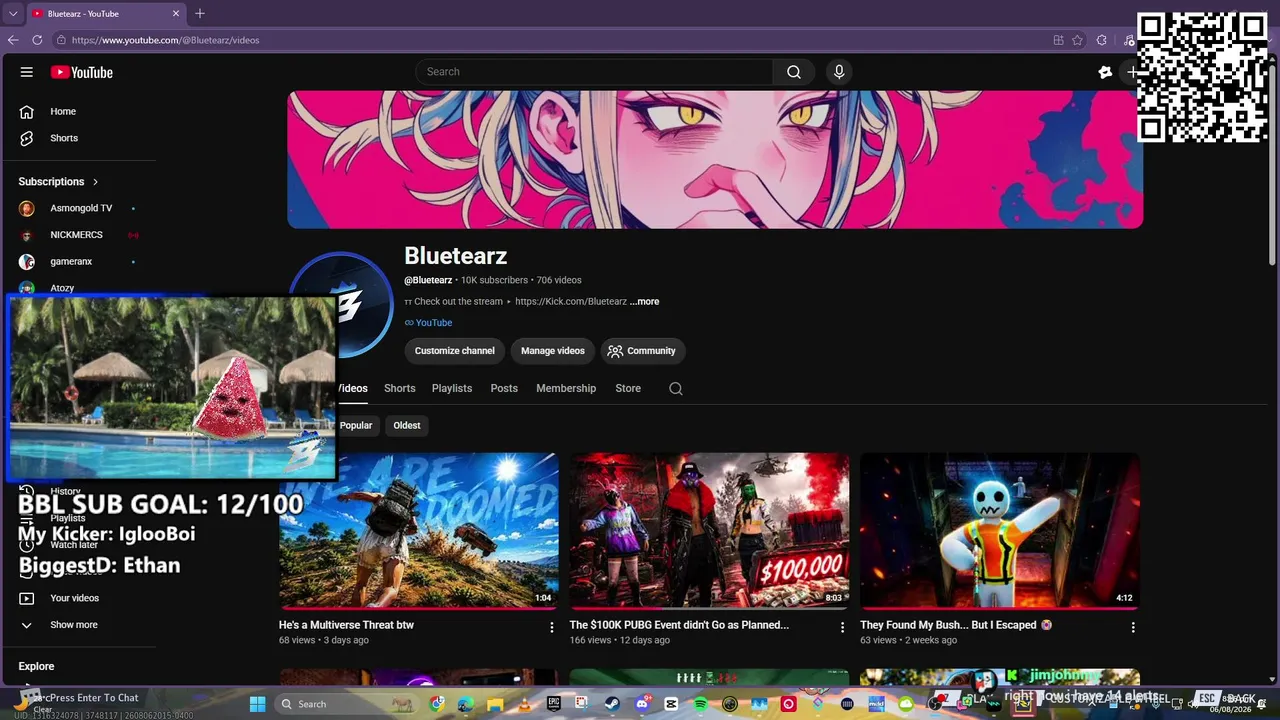Viewport: 1280px width, 720px height.
Task: Select the Bluetearz - YouTube browser tab
Action: coord(106,14)
